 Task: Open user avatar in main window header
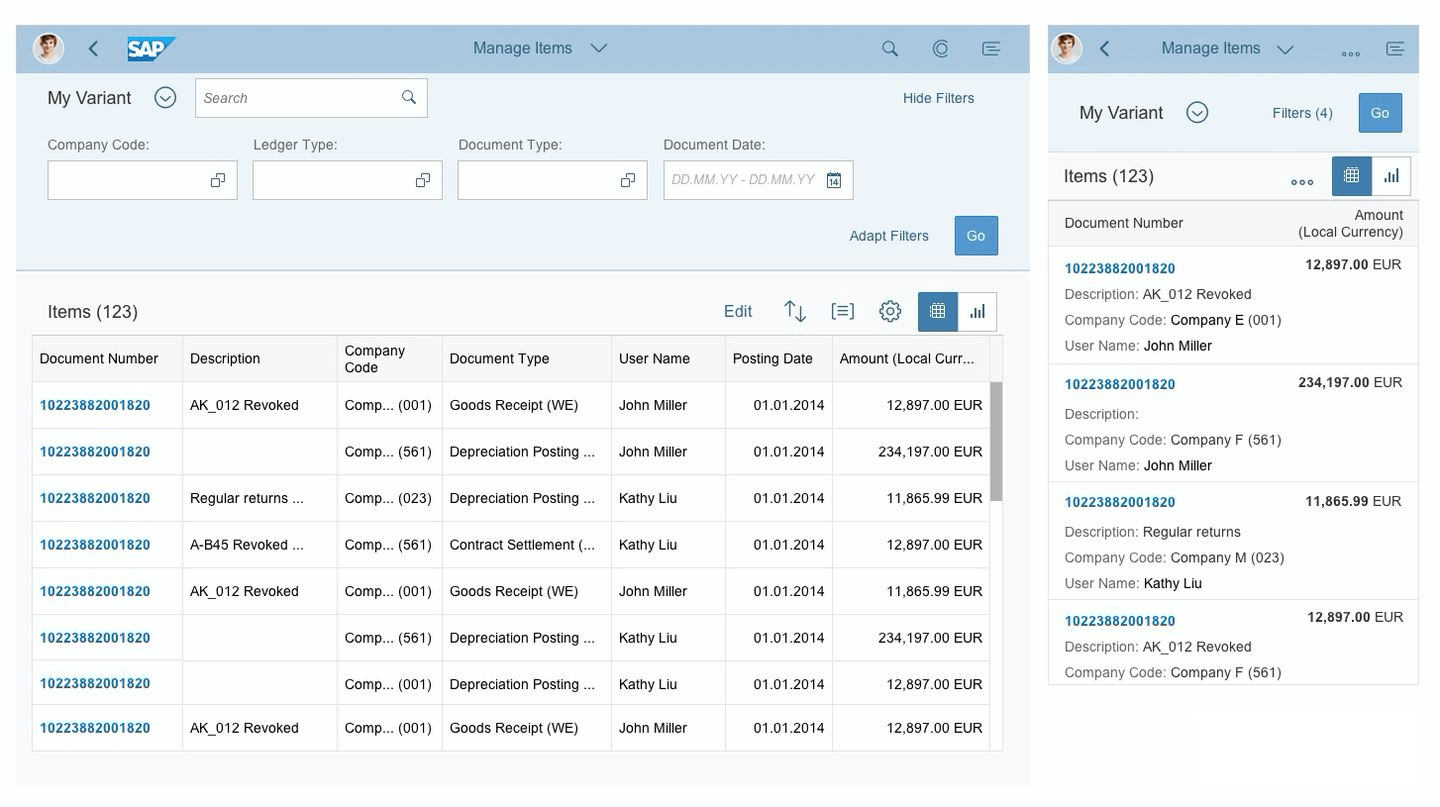48,48
